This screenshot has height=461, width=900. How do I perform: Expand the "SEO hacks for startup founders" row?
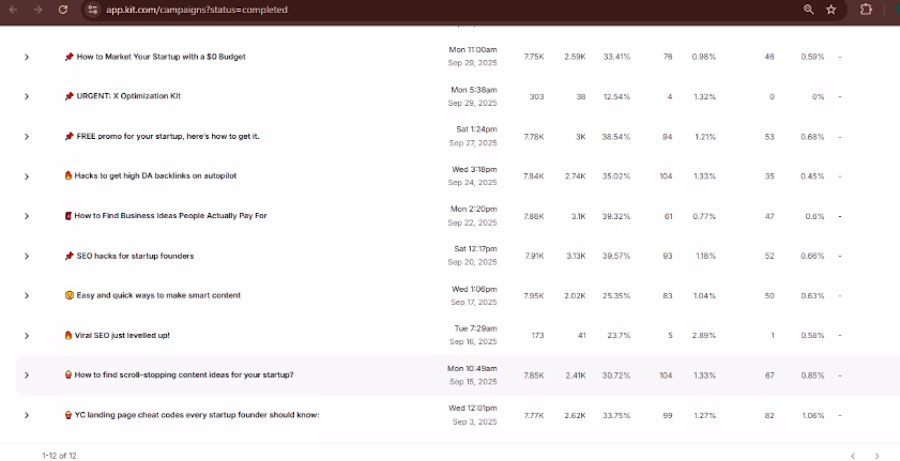click(27, 256)
